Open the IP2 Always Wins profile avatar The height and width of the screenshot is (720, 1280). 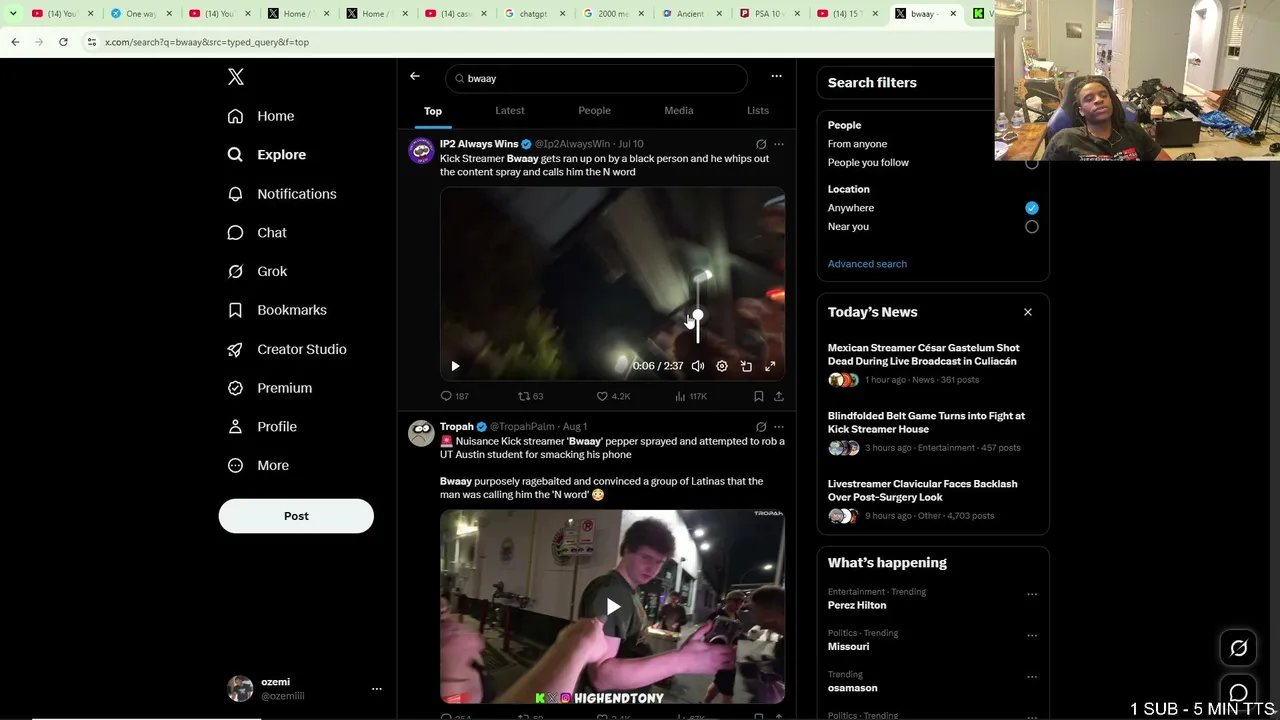421,150
